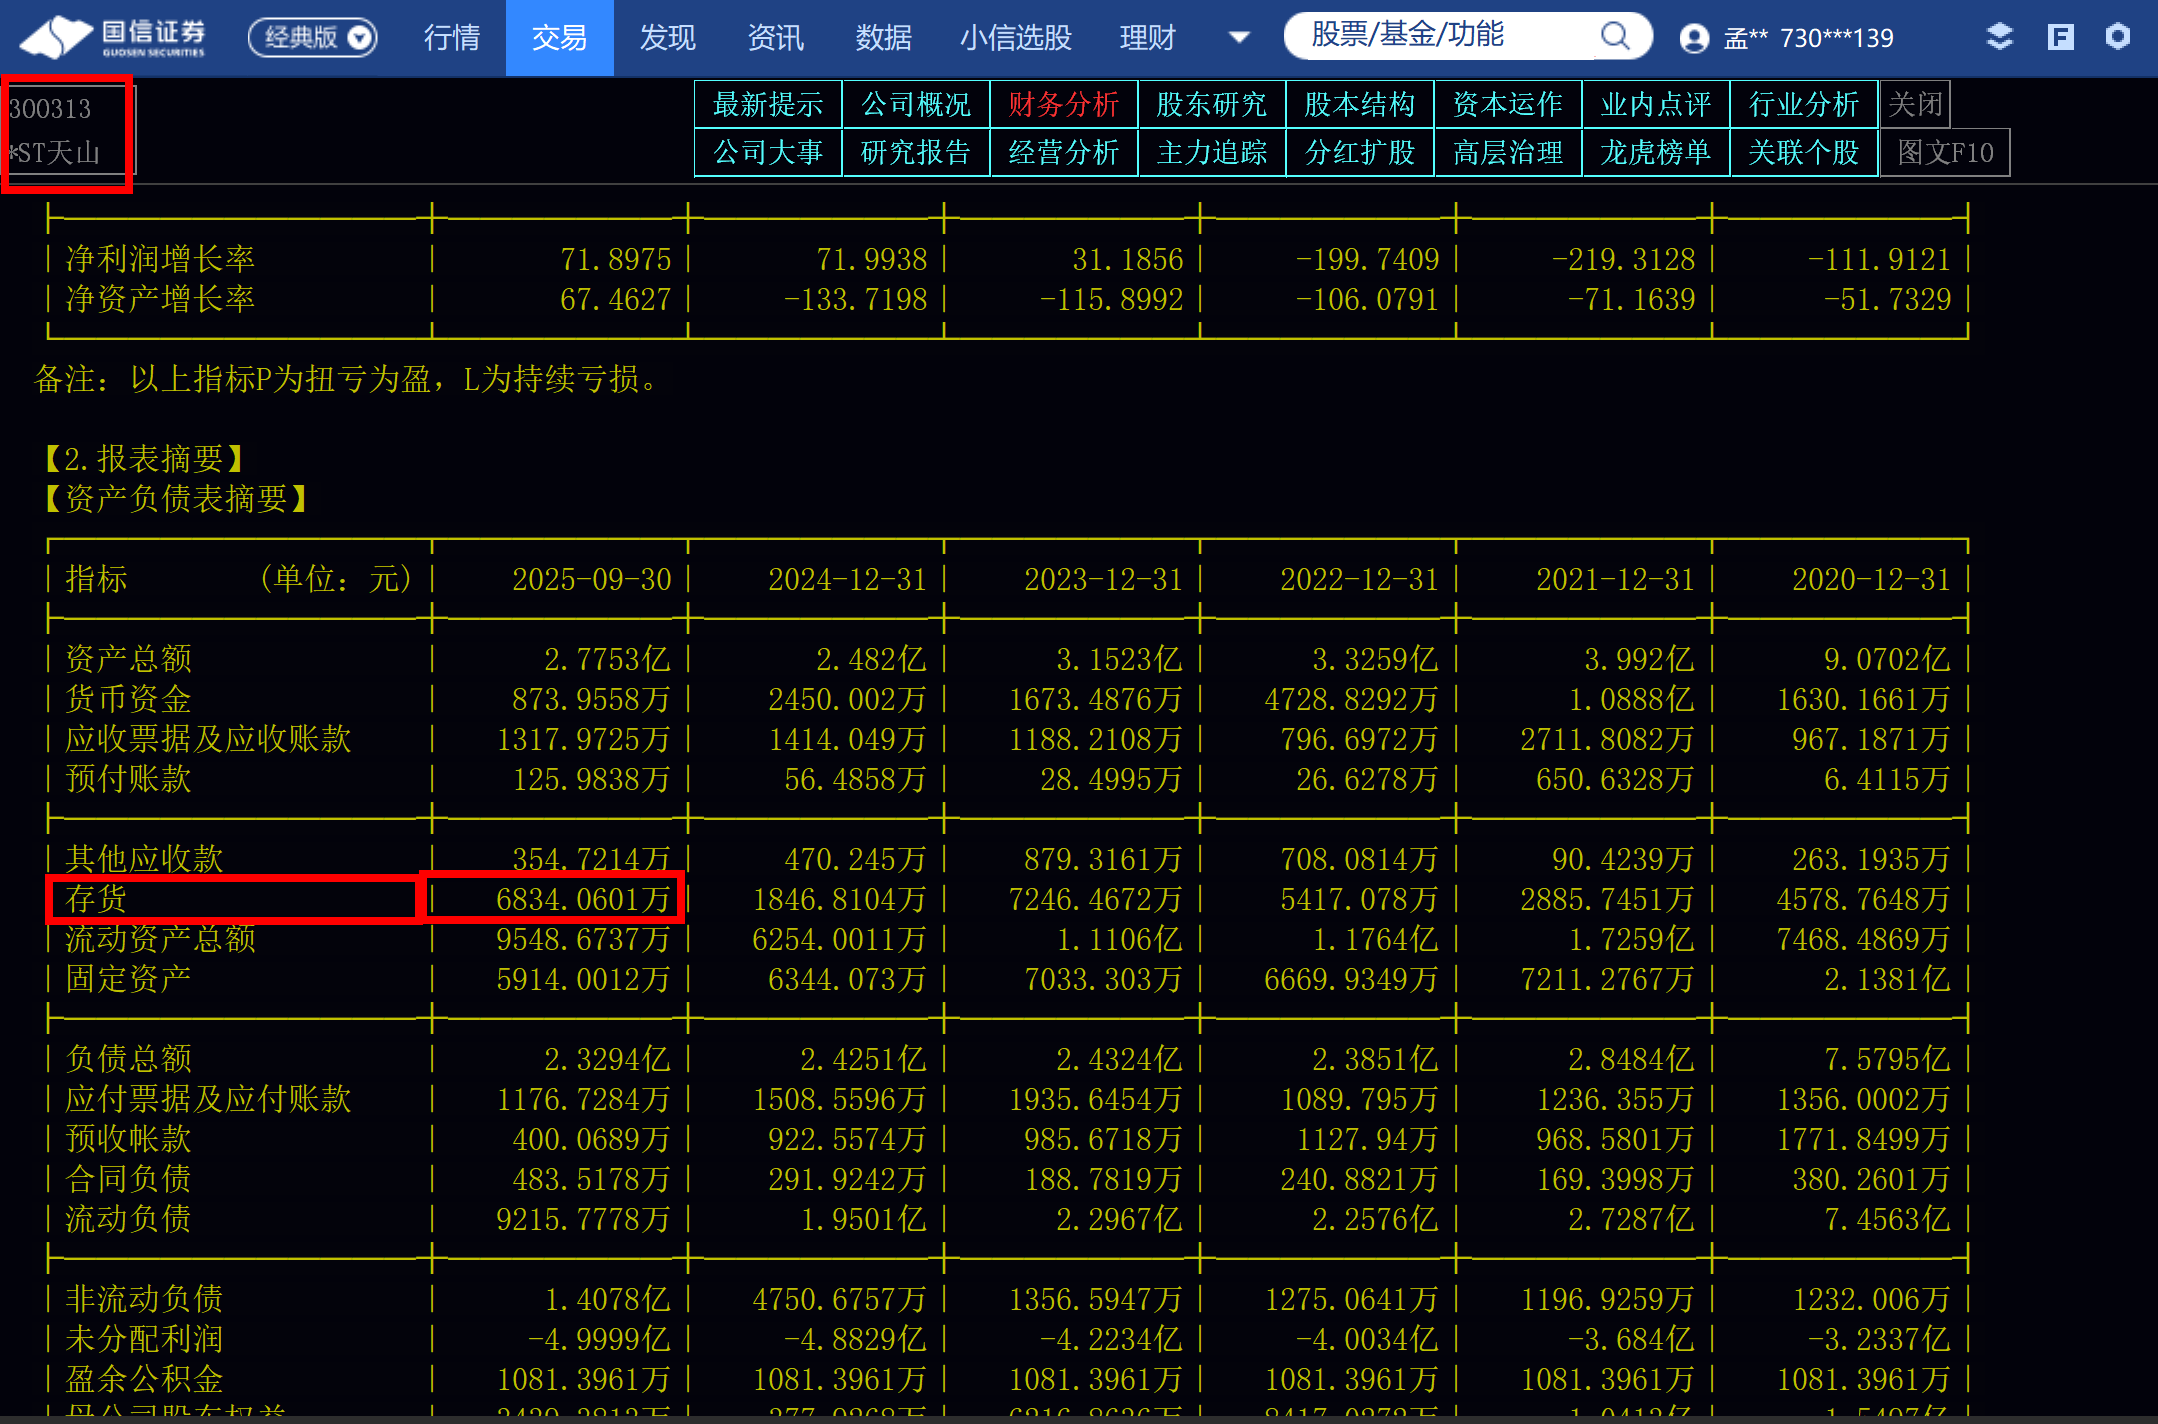Click the 关闭 button
This screenshot has width=2158, height=1424.
pyautogui.click(x=1914, y=104)
